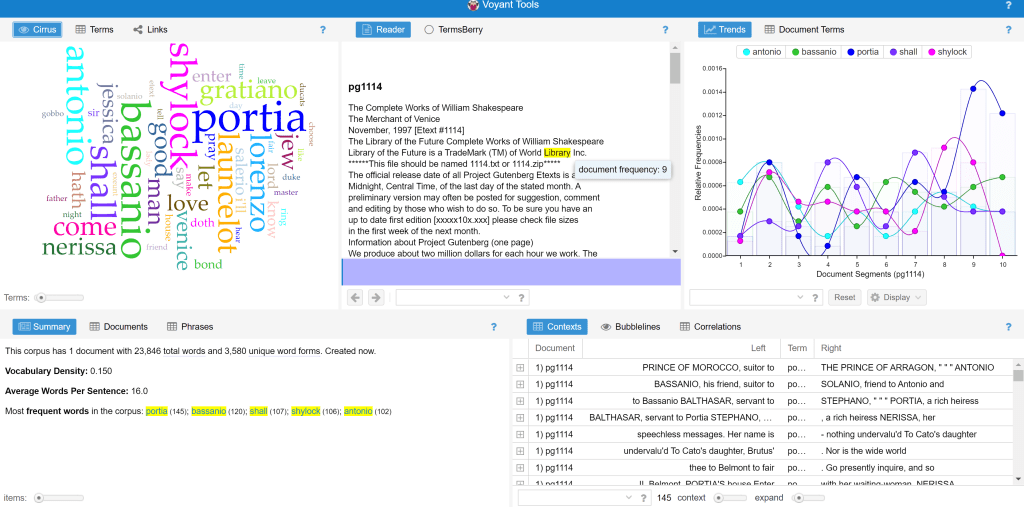
Task: Switch to the Phrases tab
Action: [x=190, y=327]
